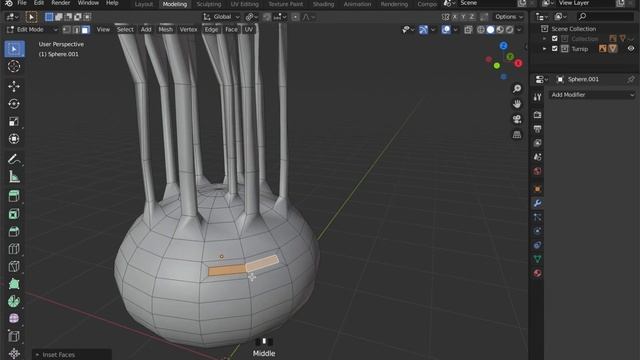Click the viewport zoom magnifier icon
This screenshot has width=640, height=360.
[517, 89]
